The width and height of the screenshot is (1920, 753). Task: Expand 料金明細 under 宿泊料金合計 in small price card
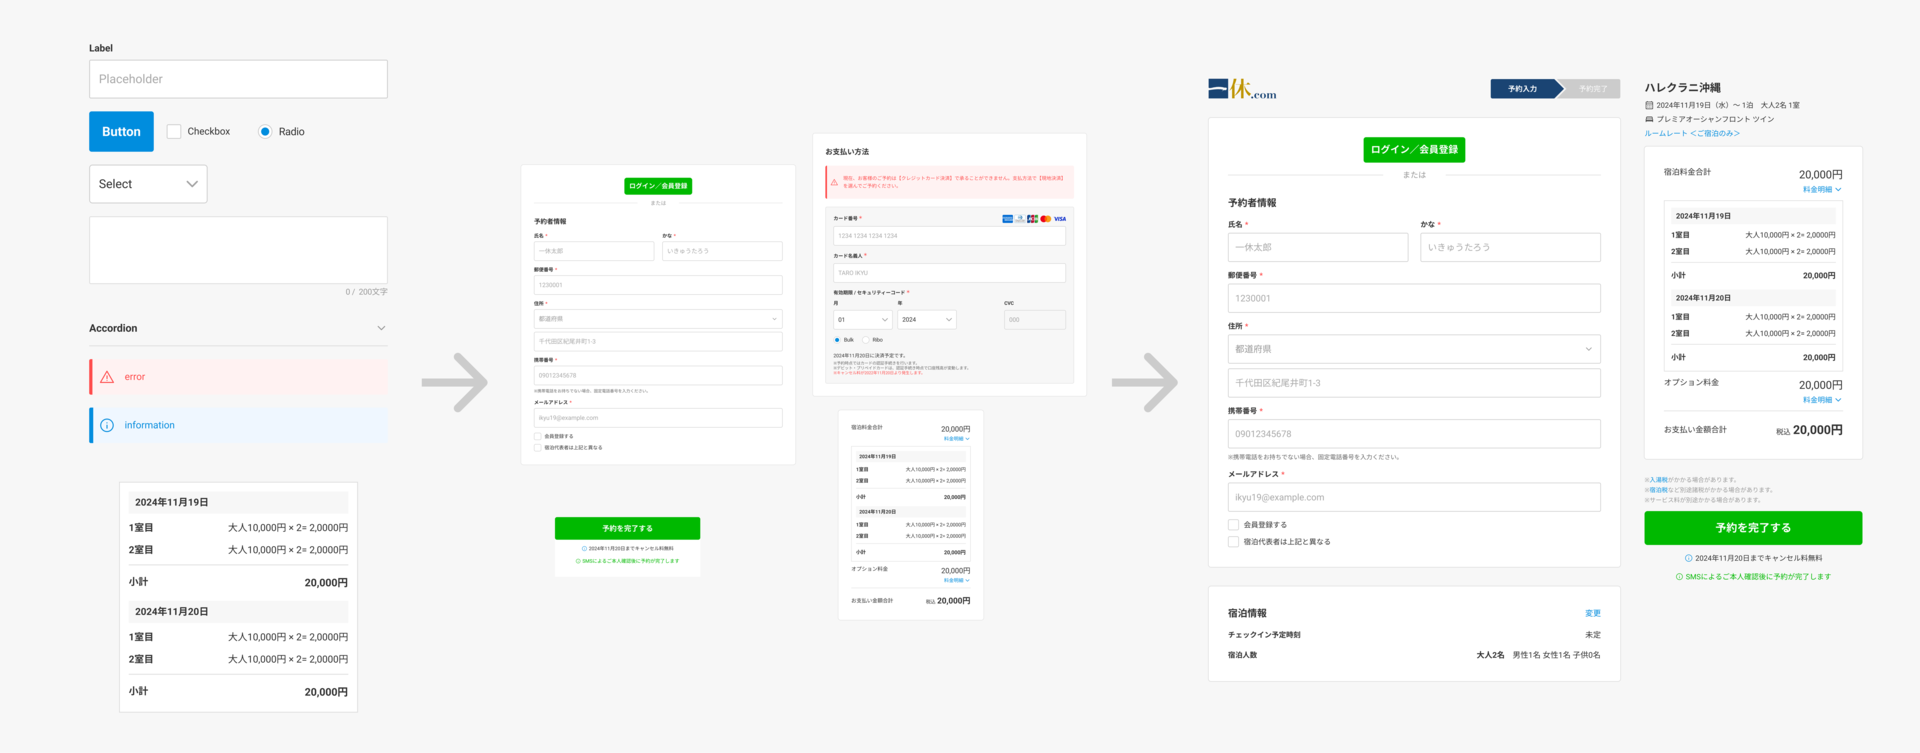pyautogui.click(x=957, y=438)
